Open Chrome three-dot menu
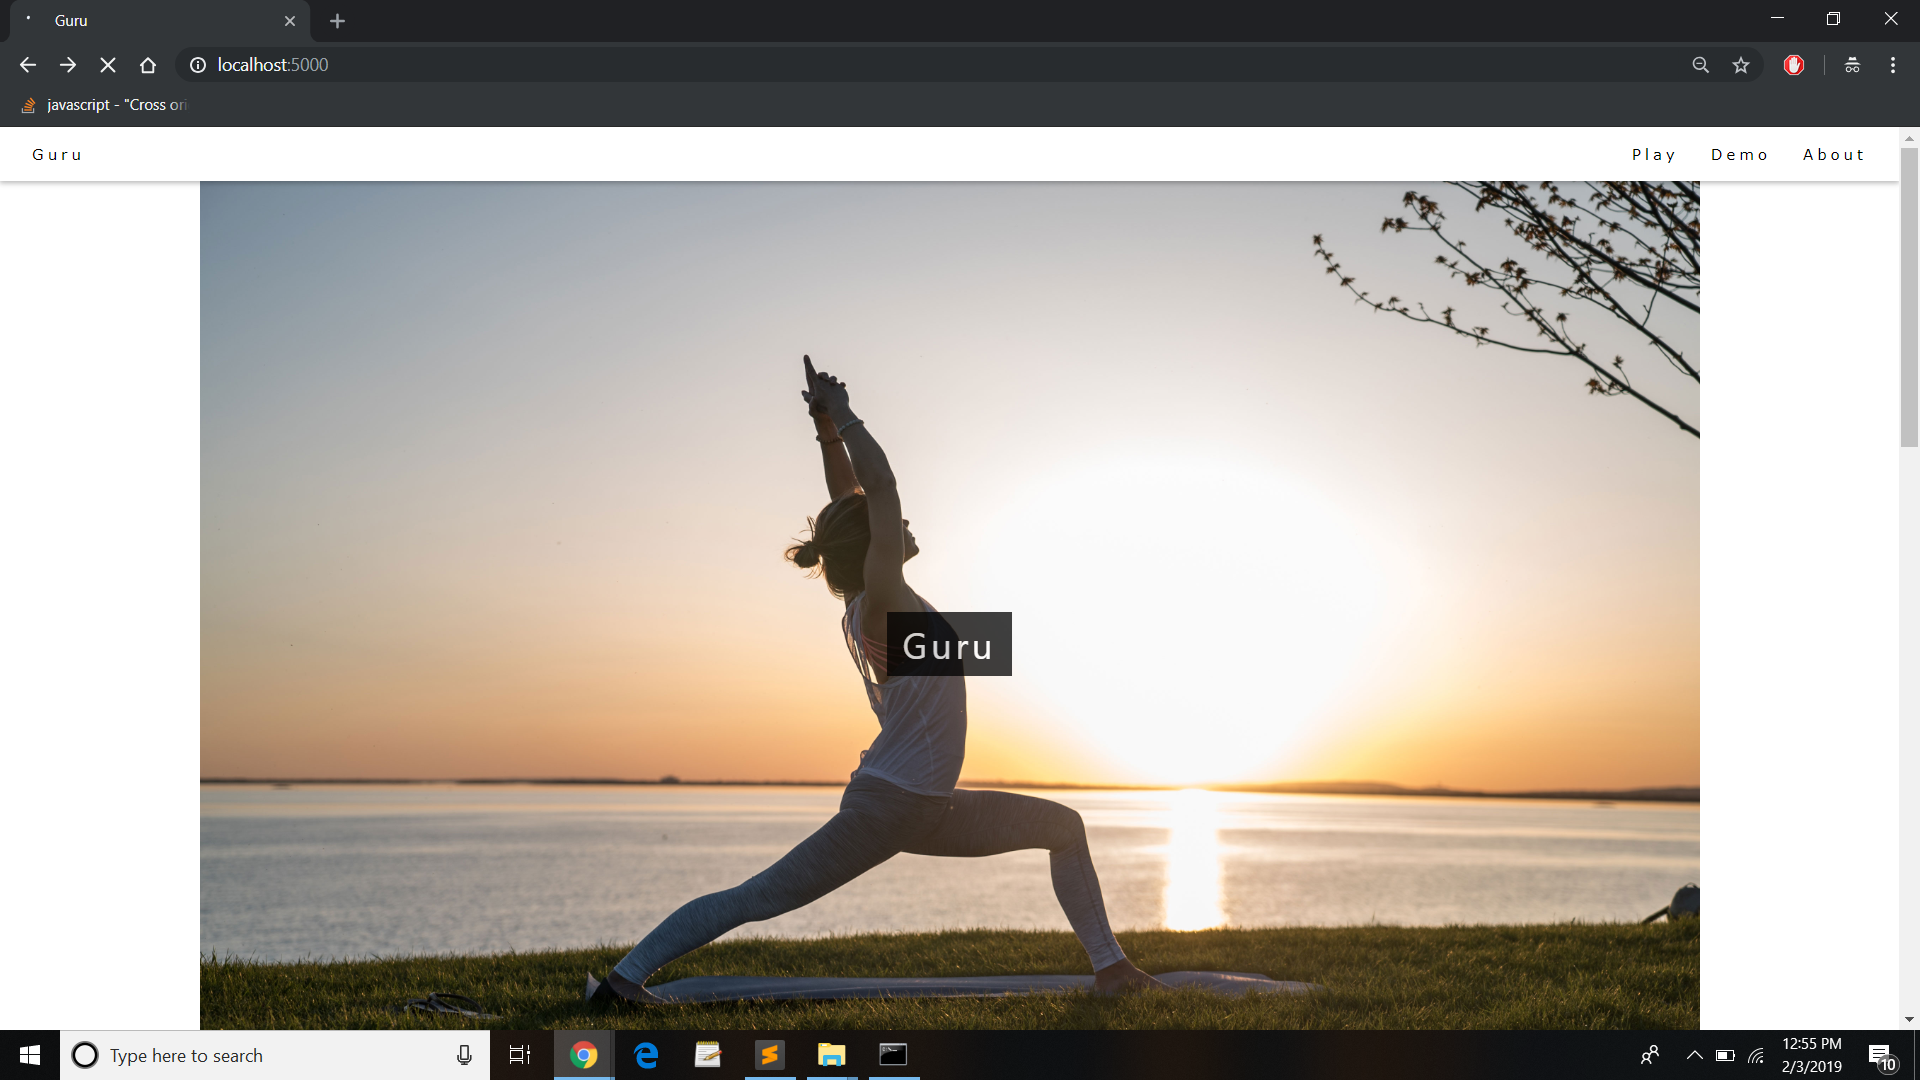Screen dimensions: 1920x1080 pyautogui.click(x=1893, y=65)
